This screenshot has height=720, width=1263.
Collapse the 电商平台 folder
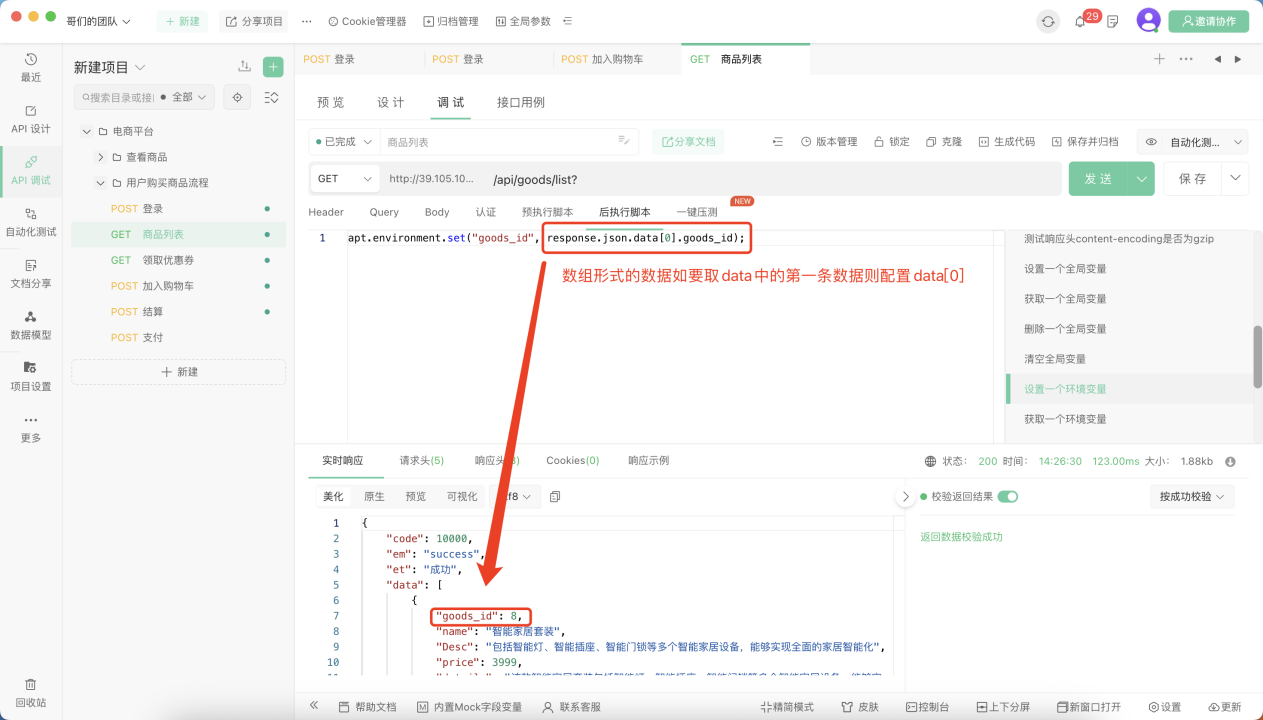point(87,131)
